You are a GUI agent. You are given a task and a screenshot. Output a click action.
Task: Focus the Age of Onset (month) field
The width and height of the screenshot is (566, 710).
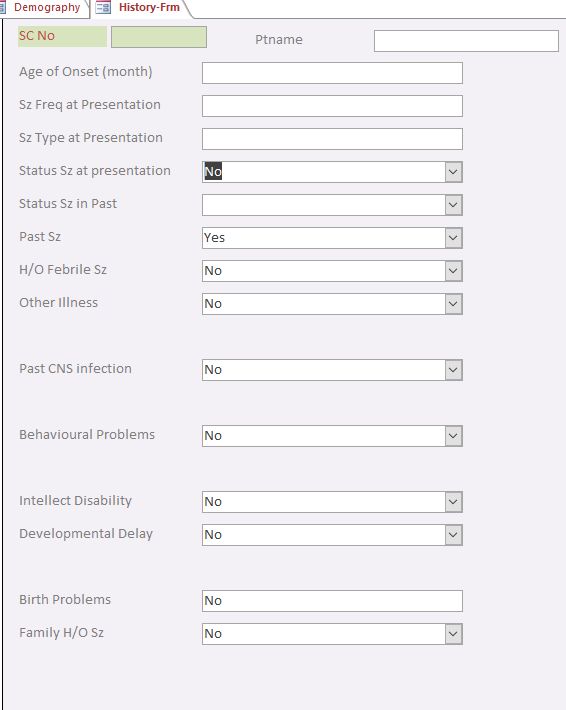coord(332,73)
